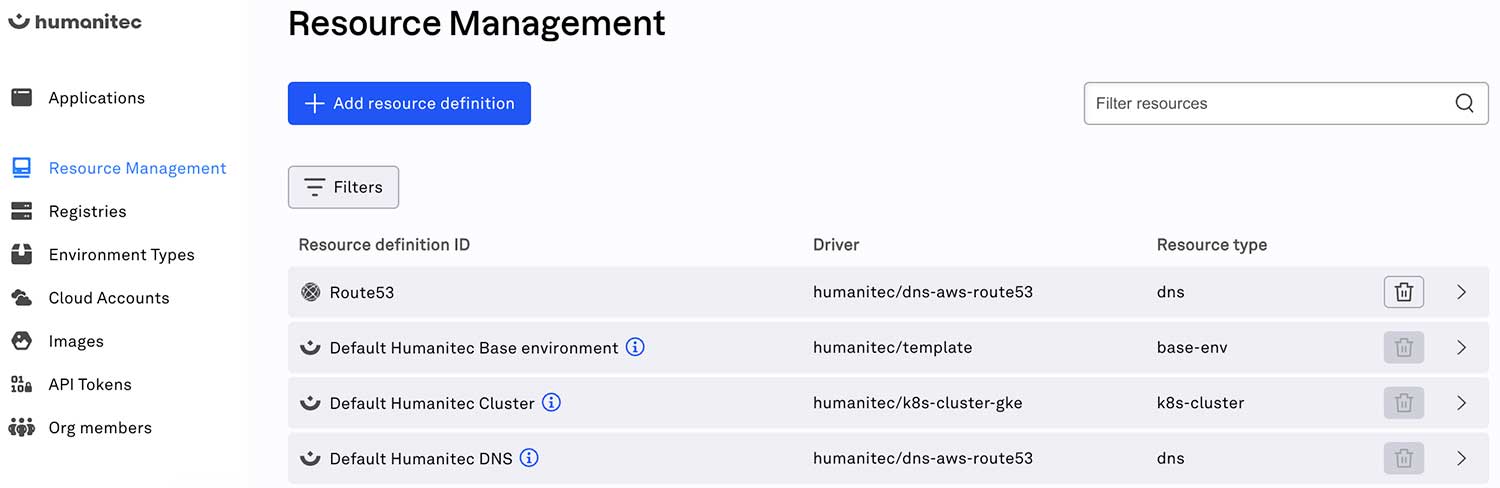Screen dimensions: 1500x488
Task: Expand the Route53 row chevron
Action: tap(1461, 292)
